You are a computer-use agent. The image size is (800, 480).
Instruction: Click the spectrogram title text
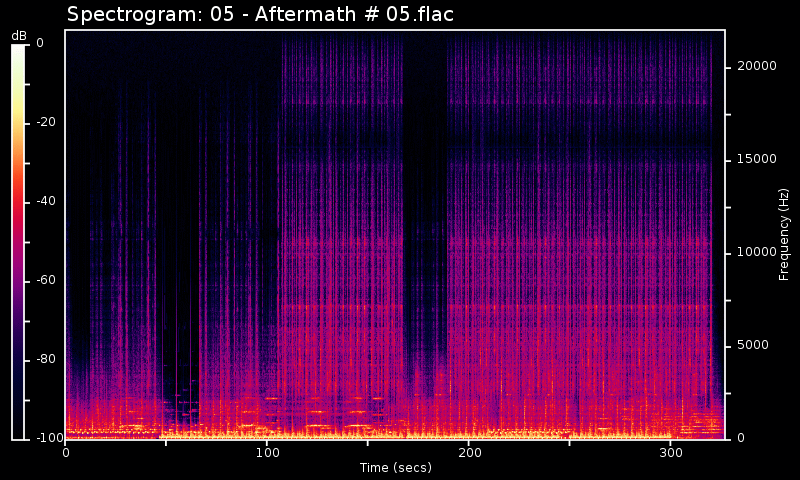click(260, 14)
